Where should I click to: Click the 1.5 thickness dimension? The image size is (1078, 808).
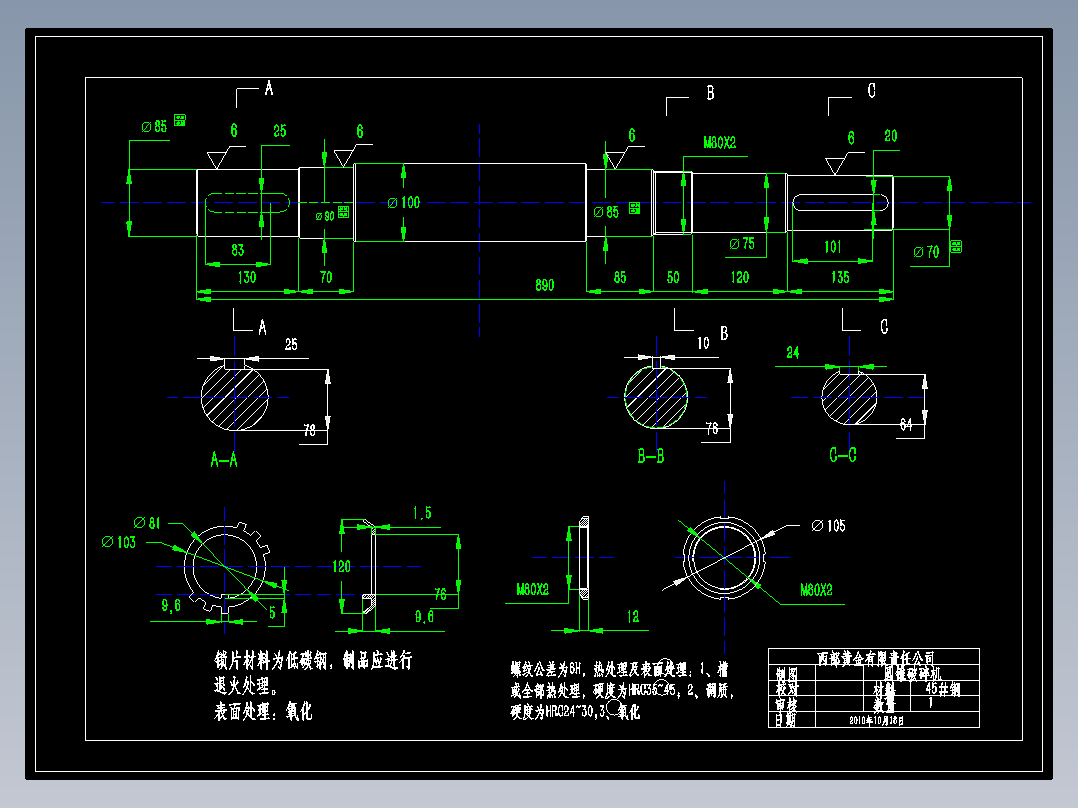(422, 513)
